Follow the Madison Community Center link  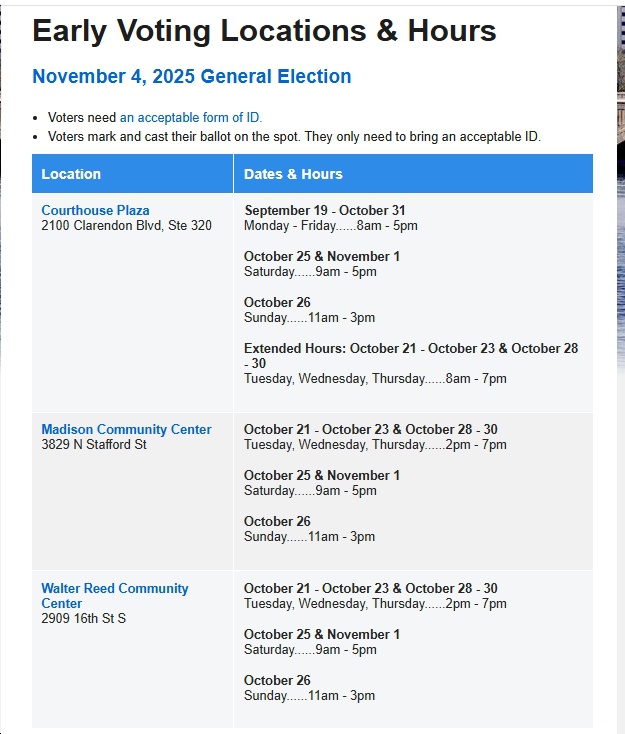[126, 430]
